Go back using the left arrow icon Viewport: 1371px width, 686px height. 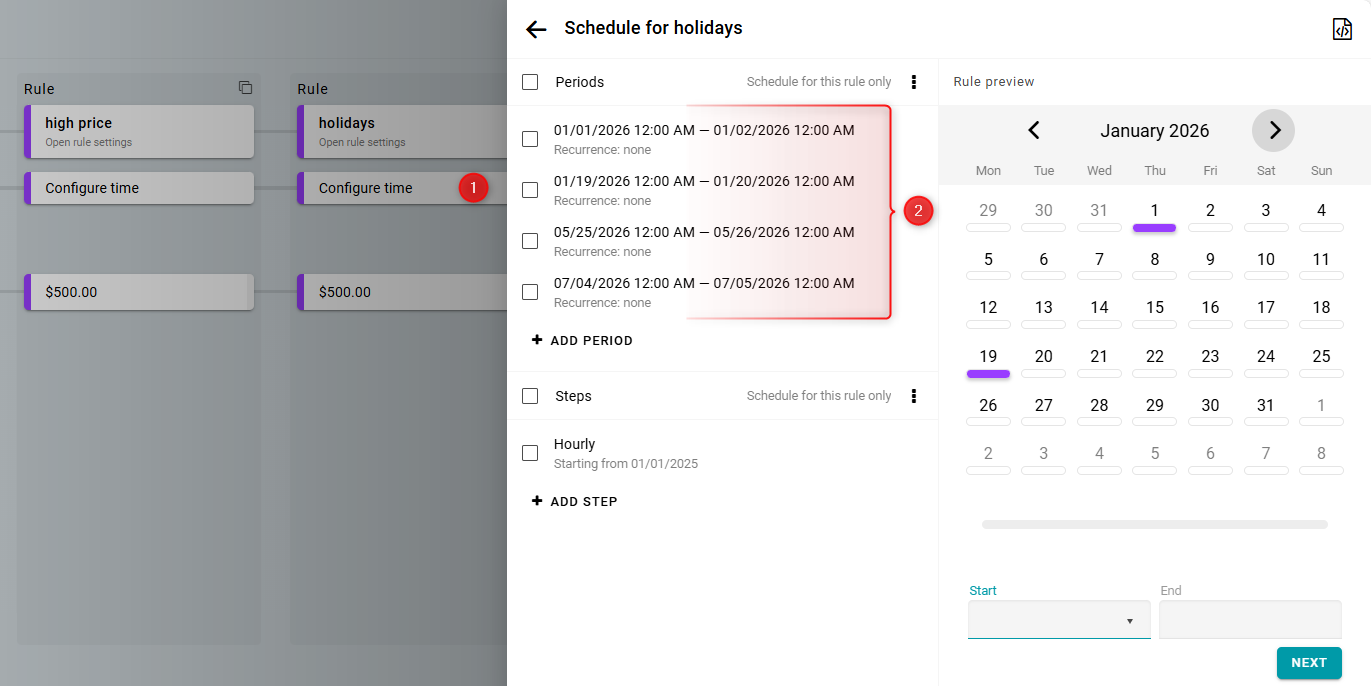pyautogui.click(x=536, y=29)
